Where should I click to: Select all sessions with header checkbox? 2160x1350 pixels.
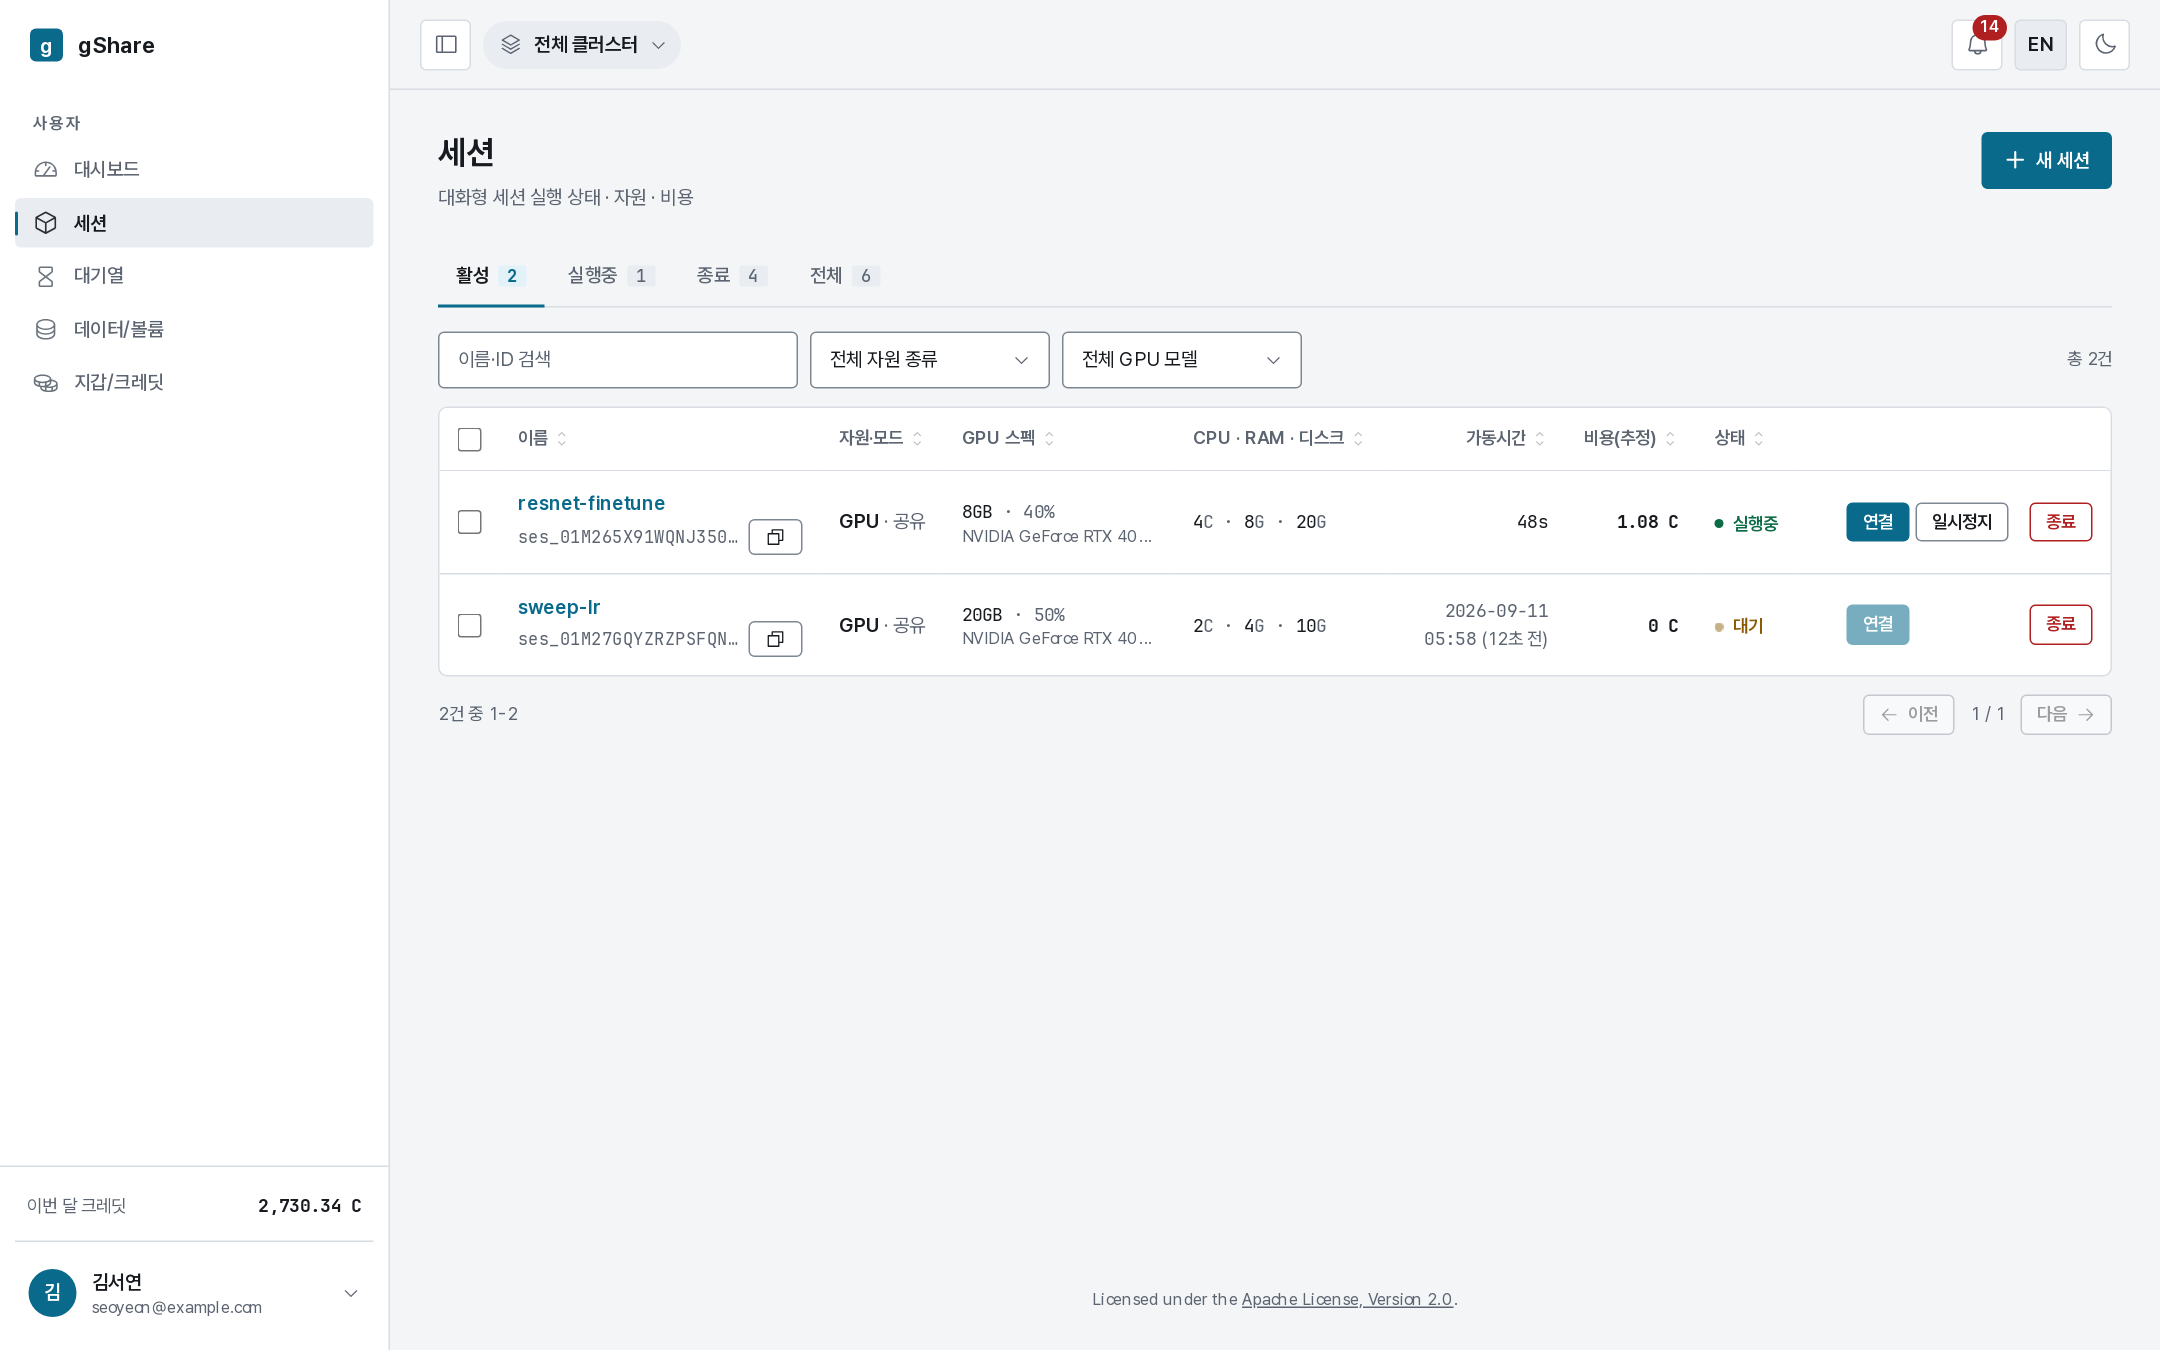pyautogui.click(x=469, y=439)
